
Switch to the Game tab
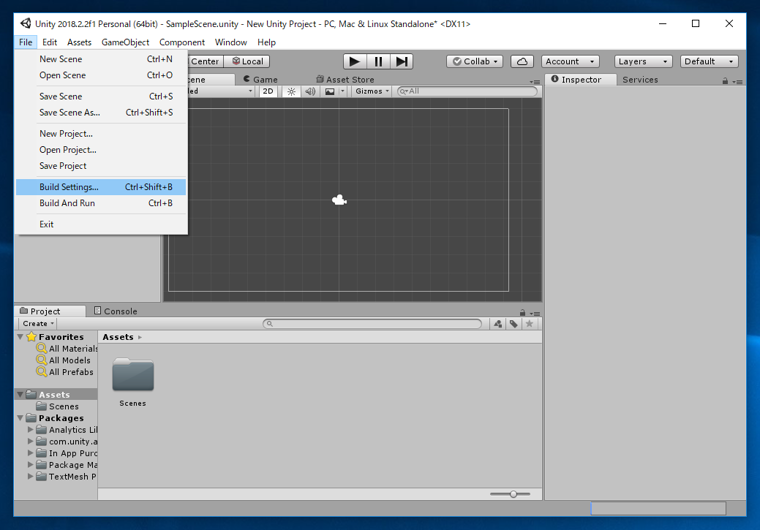tap(261, 80)
